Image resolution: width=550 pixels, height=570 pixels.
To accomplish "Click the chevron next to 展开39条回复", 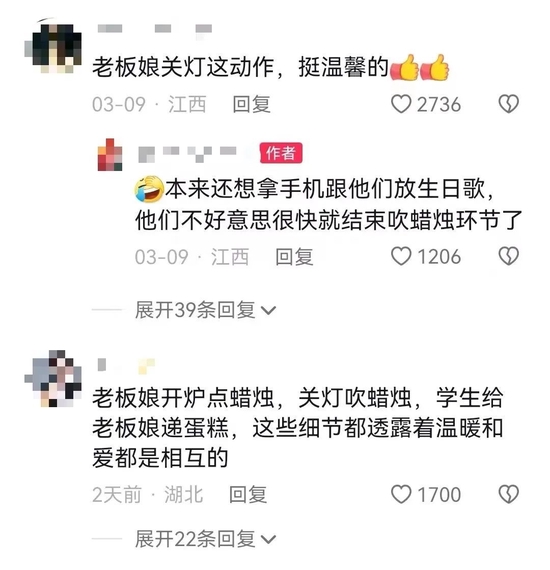I will (x=269, y=311).
